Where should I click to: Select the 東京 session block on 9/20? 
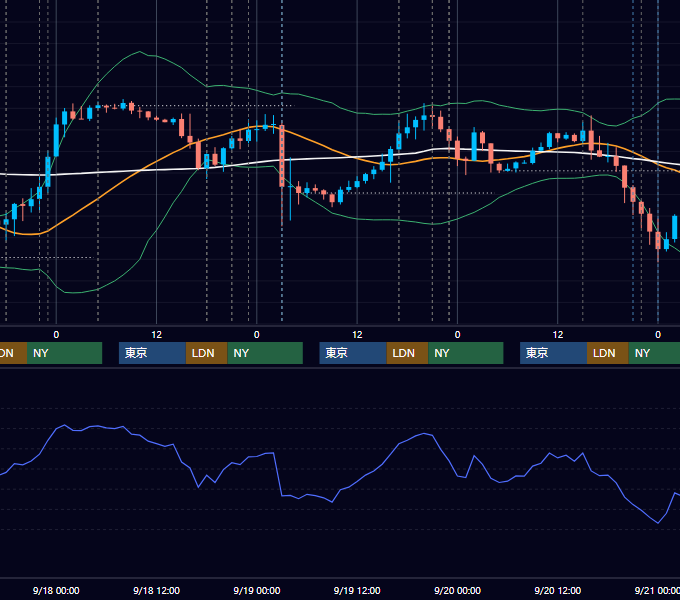tap(554, 353)
